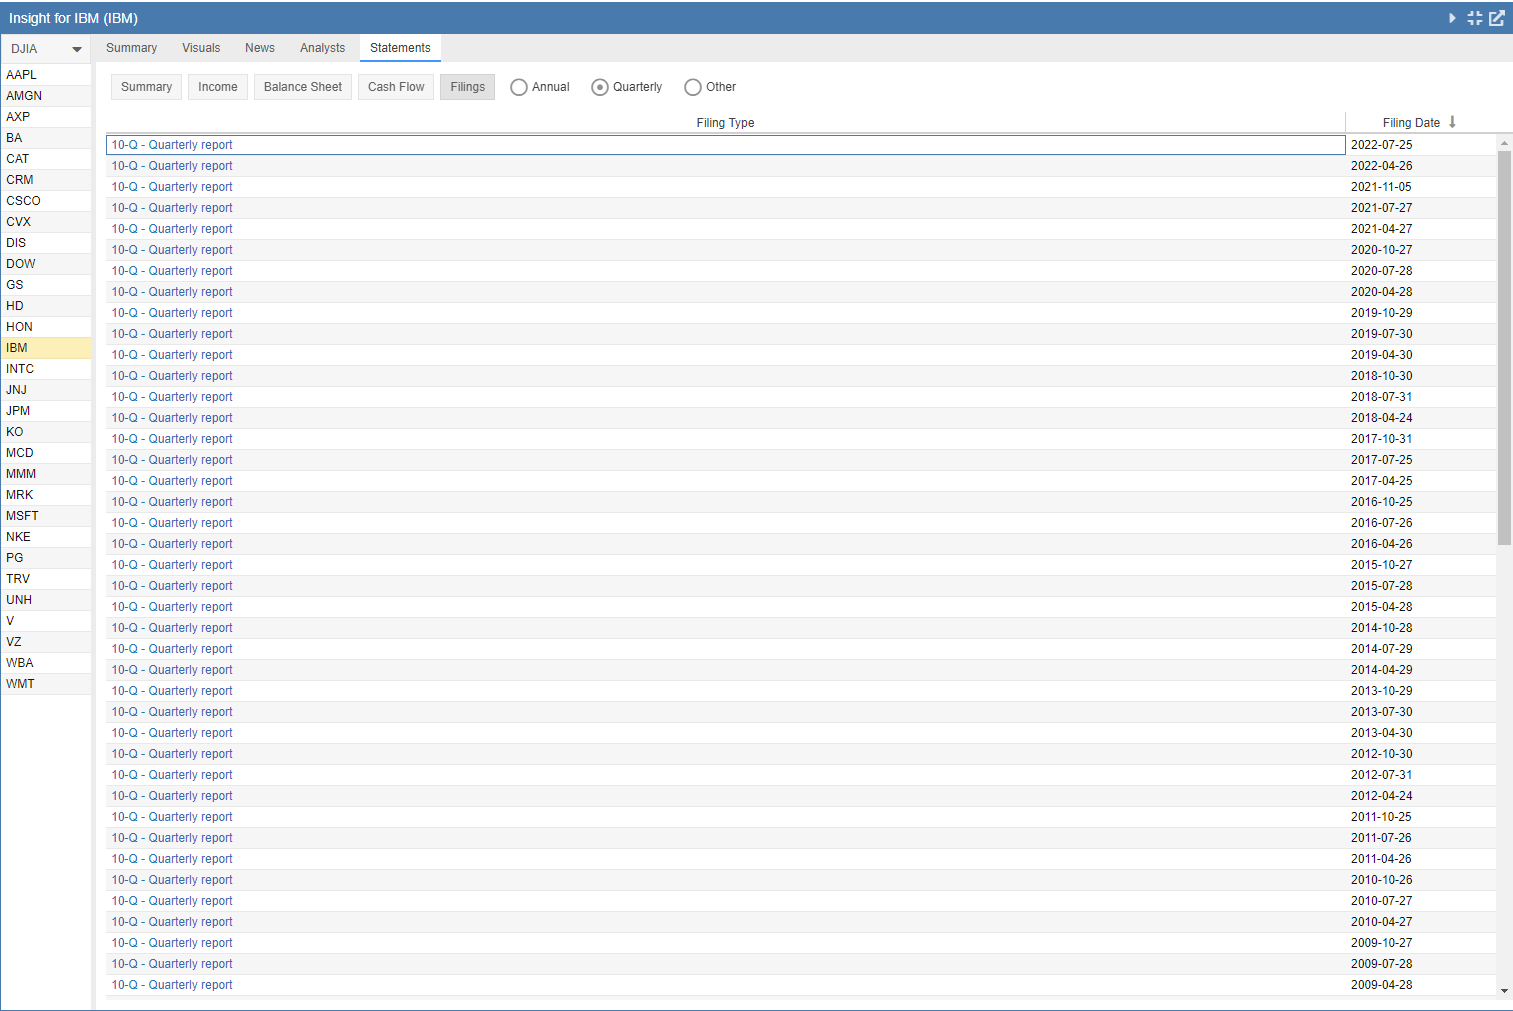
Task: Switch to the Visuals tab
Action: pos(201,48)
